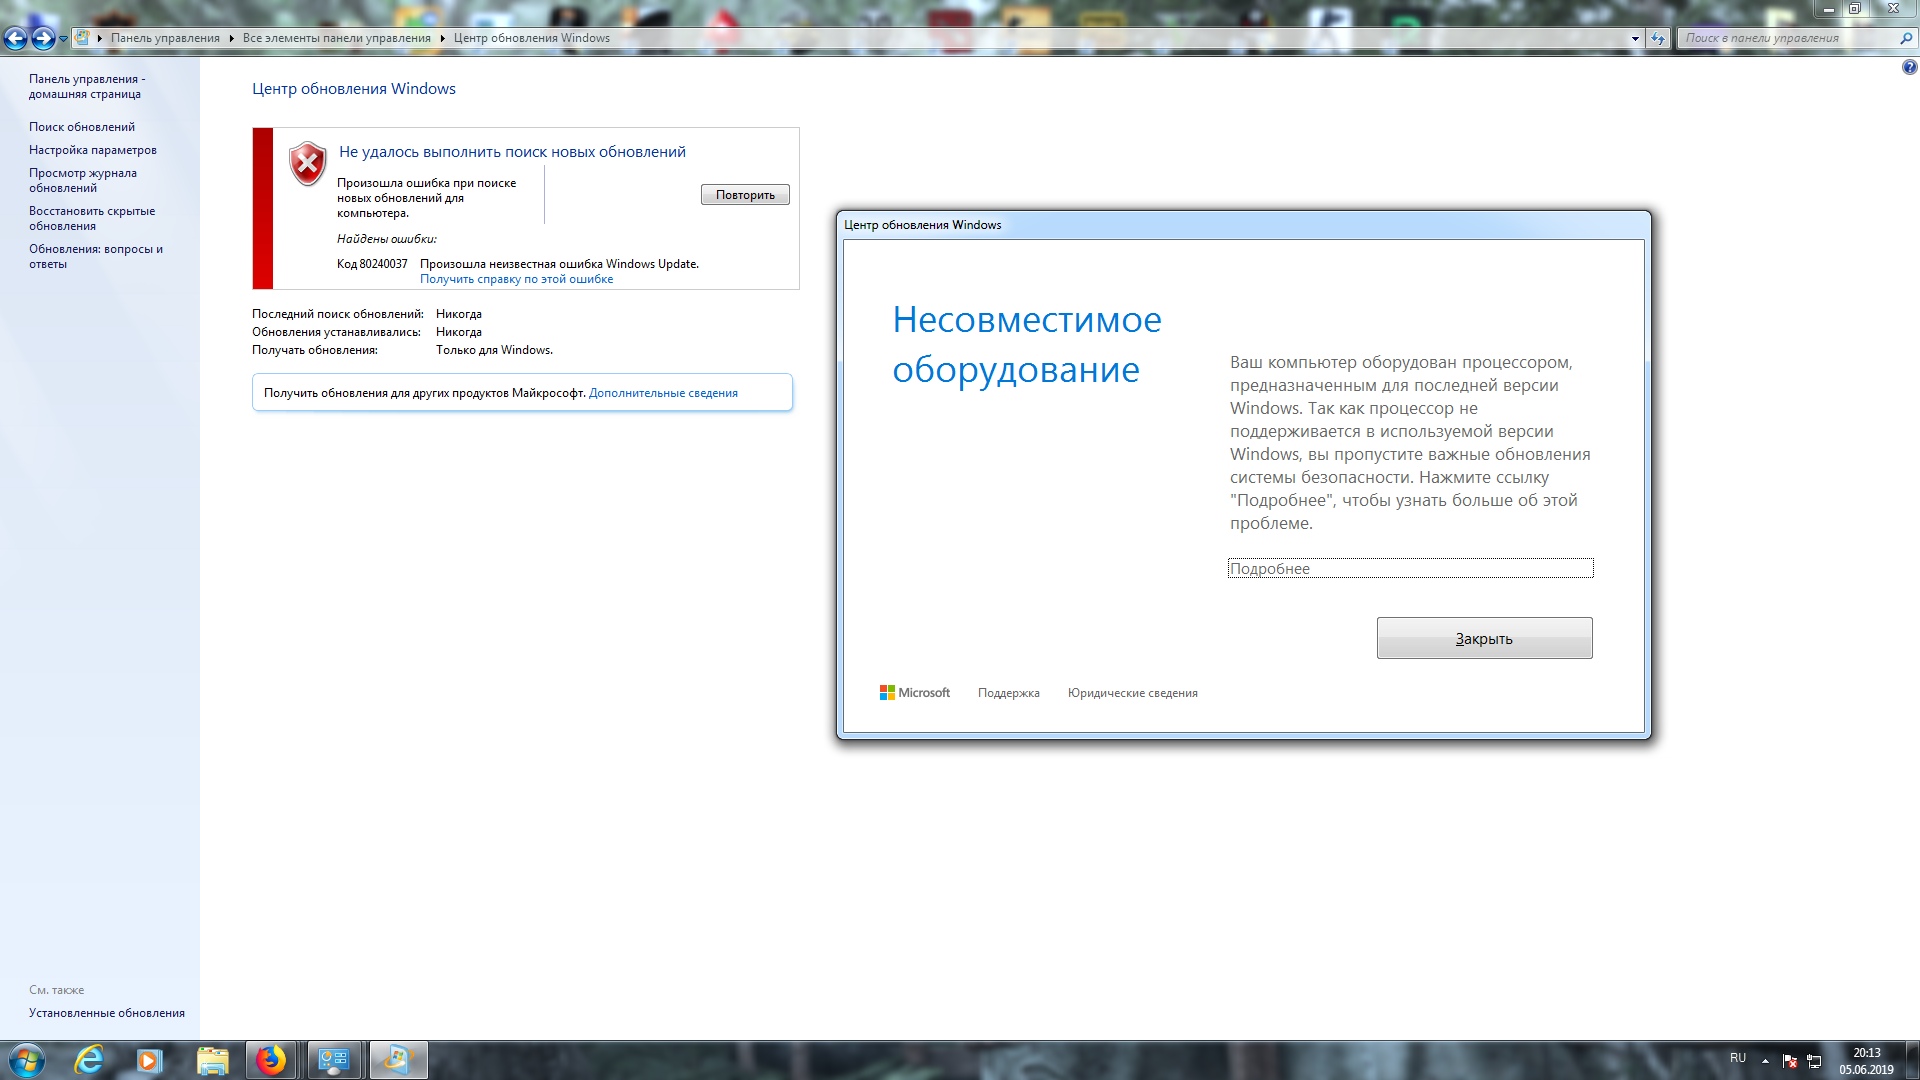
Task: Click the Microsoft logo in the dialog
Action: click(914, 692)
